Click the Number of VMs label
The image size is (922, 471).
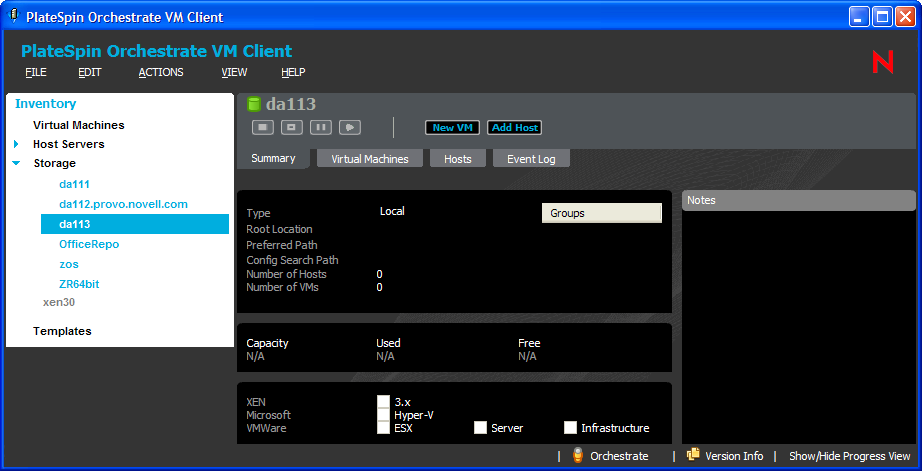282,288
